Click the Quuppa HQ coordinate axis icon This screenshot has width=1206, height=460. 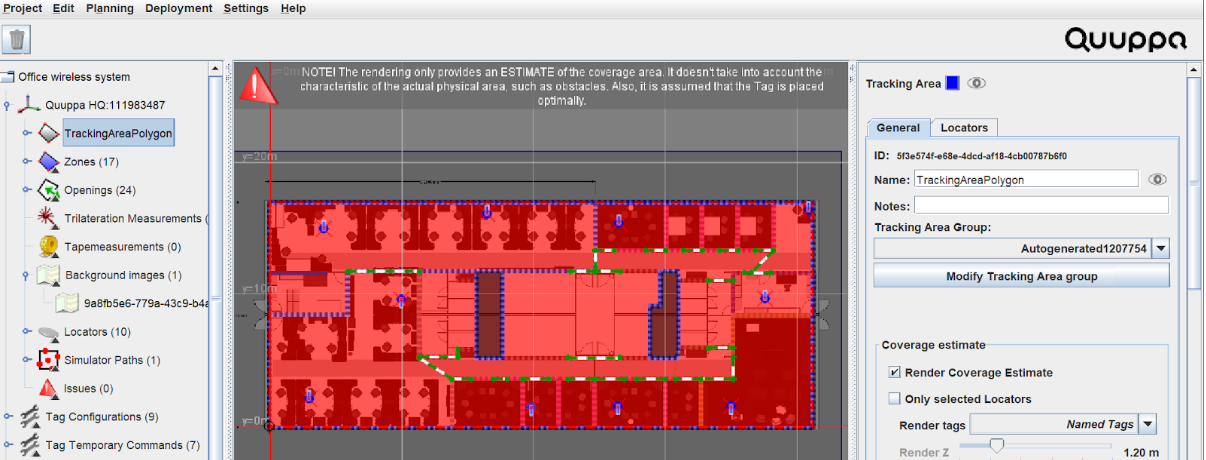[x=30, y=104]
